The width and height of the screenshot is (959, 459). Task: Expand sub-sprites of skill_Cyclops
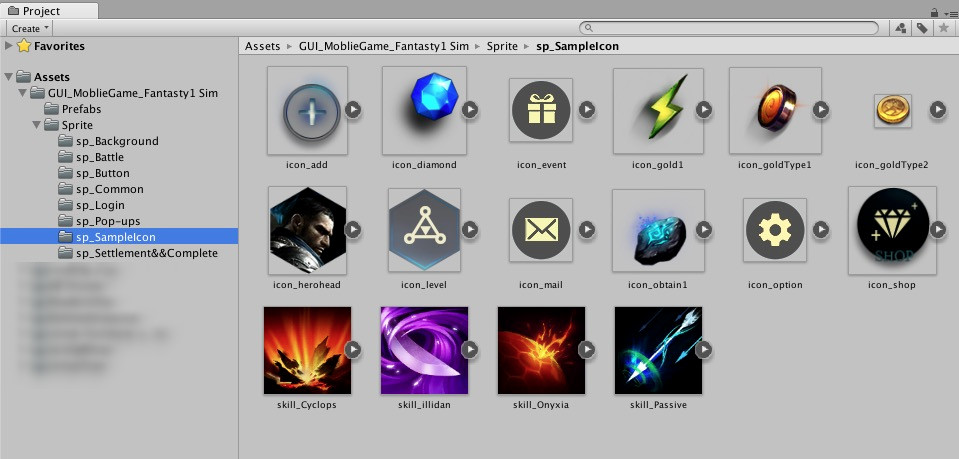(x=353, y=349)
